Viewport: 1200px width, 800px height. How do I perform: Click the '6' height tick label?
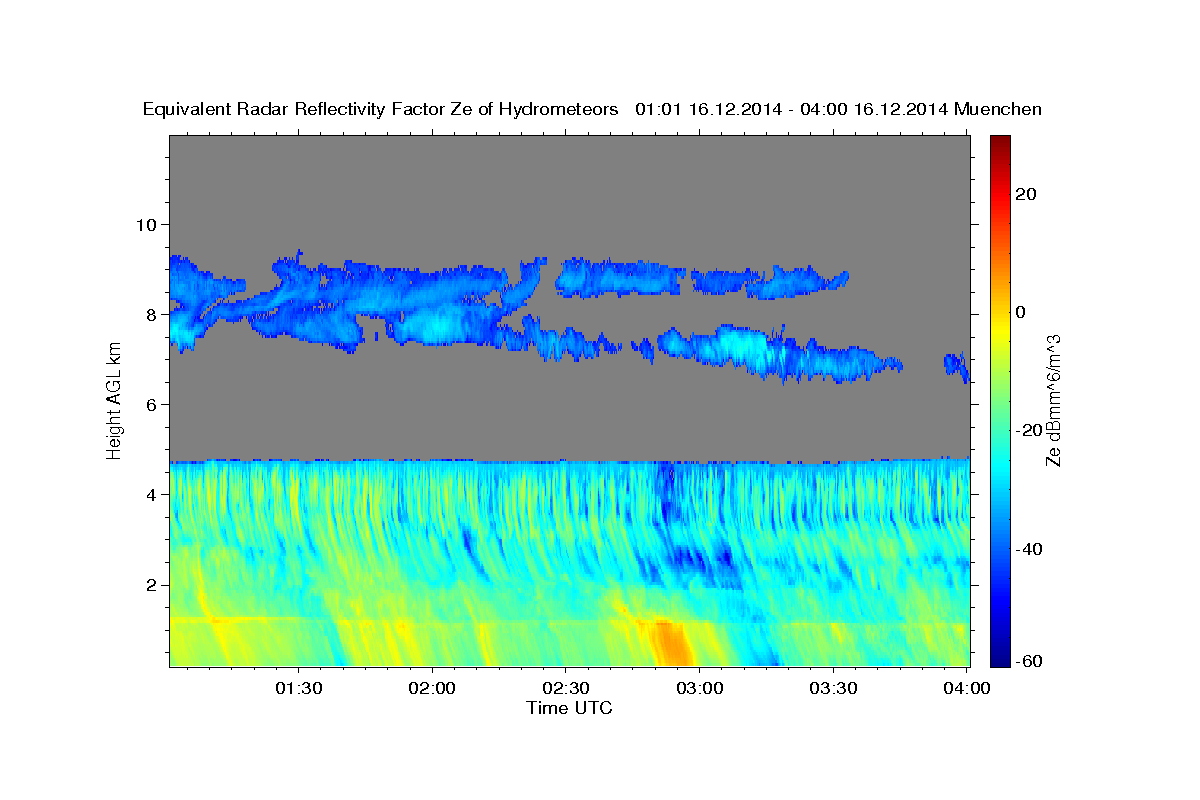[152, 404]
